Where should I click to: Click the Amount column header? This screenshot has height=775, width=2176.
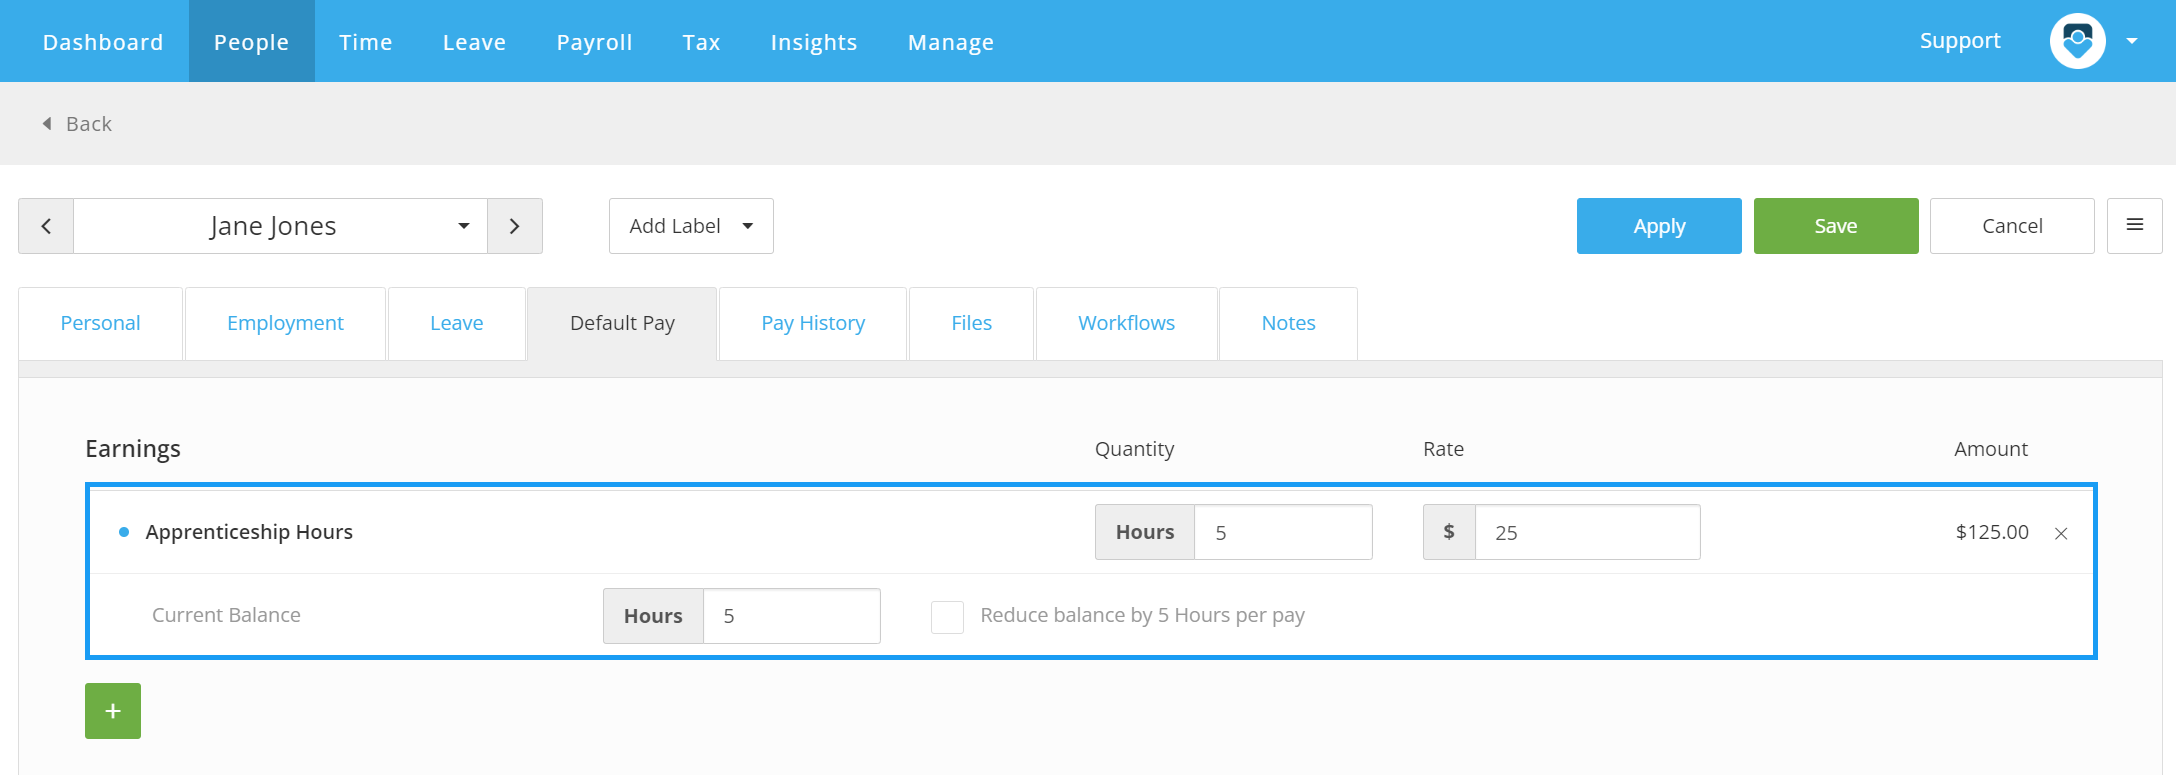tap(1991, 449)
